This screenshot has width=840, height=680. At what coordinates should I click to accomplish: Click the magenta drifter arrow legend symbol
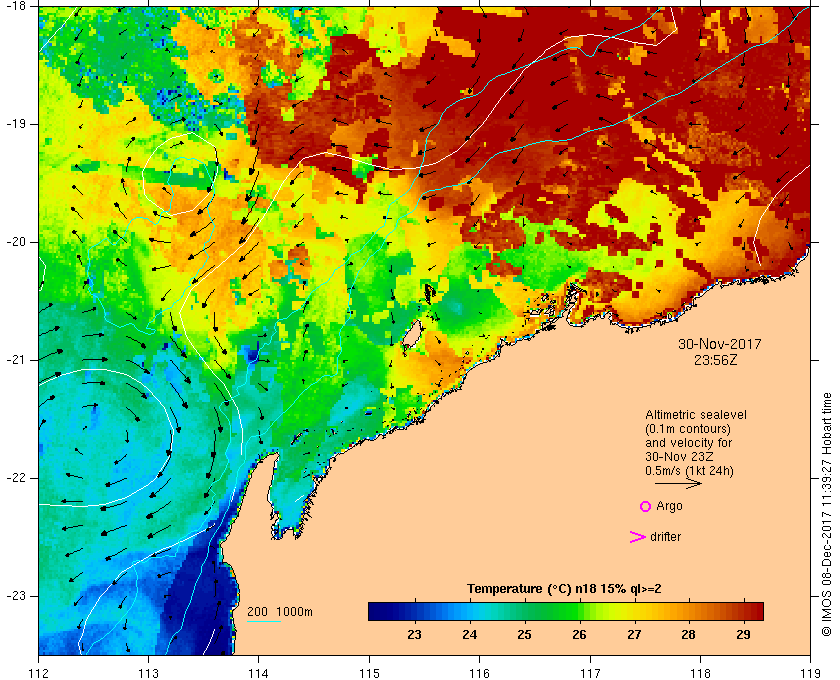pos(637,537)
